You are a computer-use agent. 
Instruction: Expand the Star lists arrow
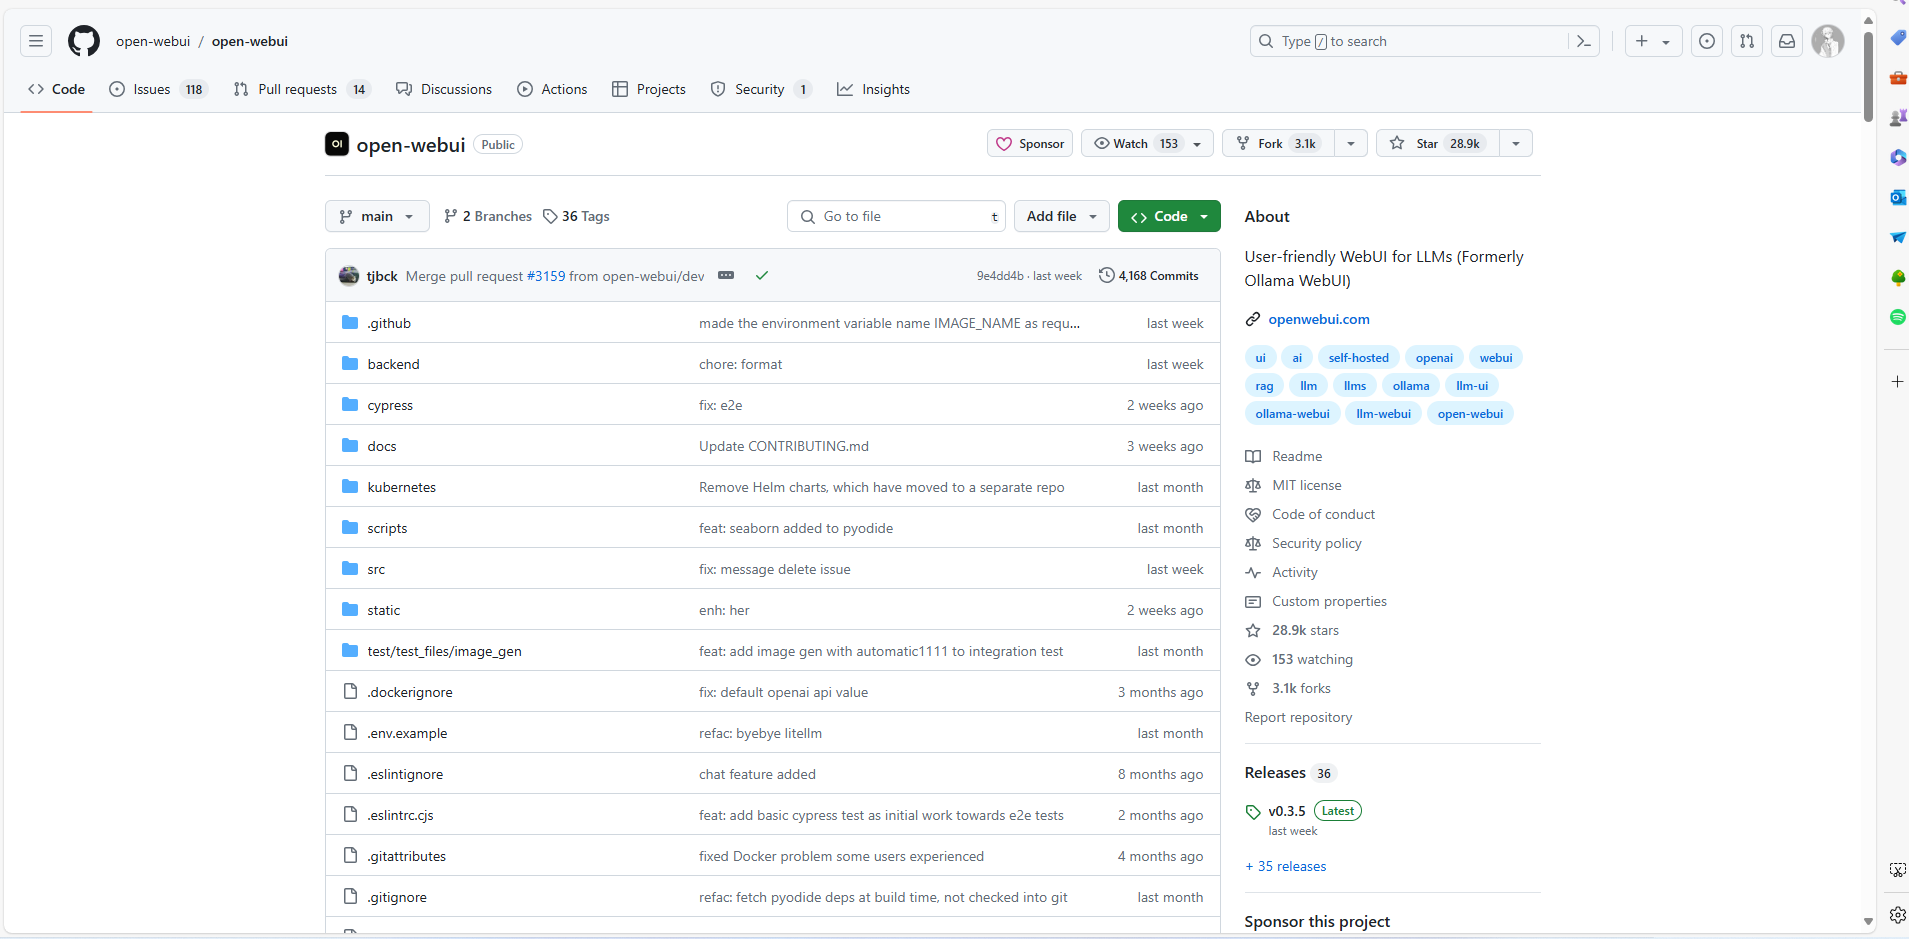(1516, 143)
